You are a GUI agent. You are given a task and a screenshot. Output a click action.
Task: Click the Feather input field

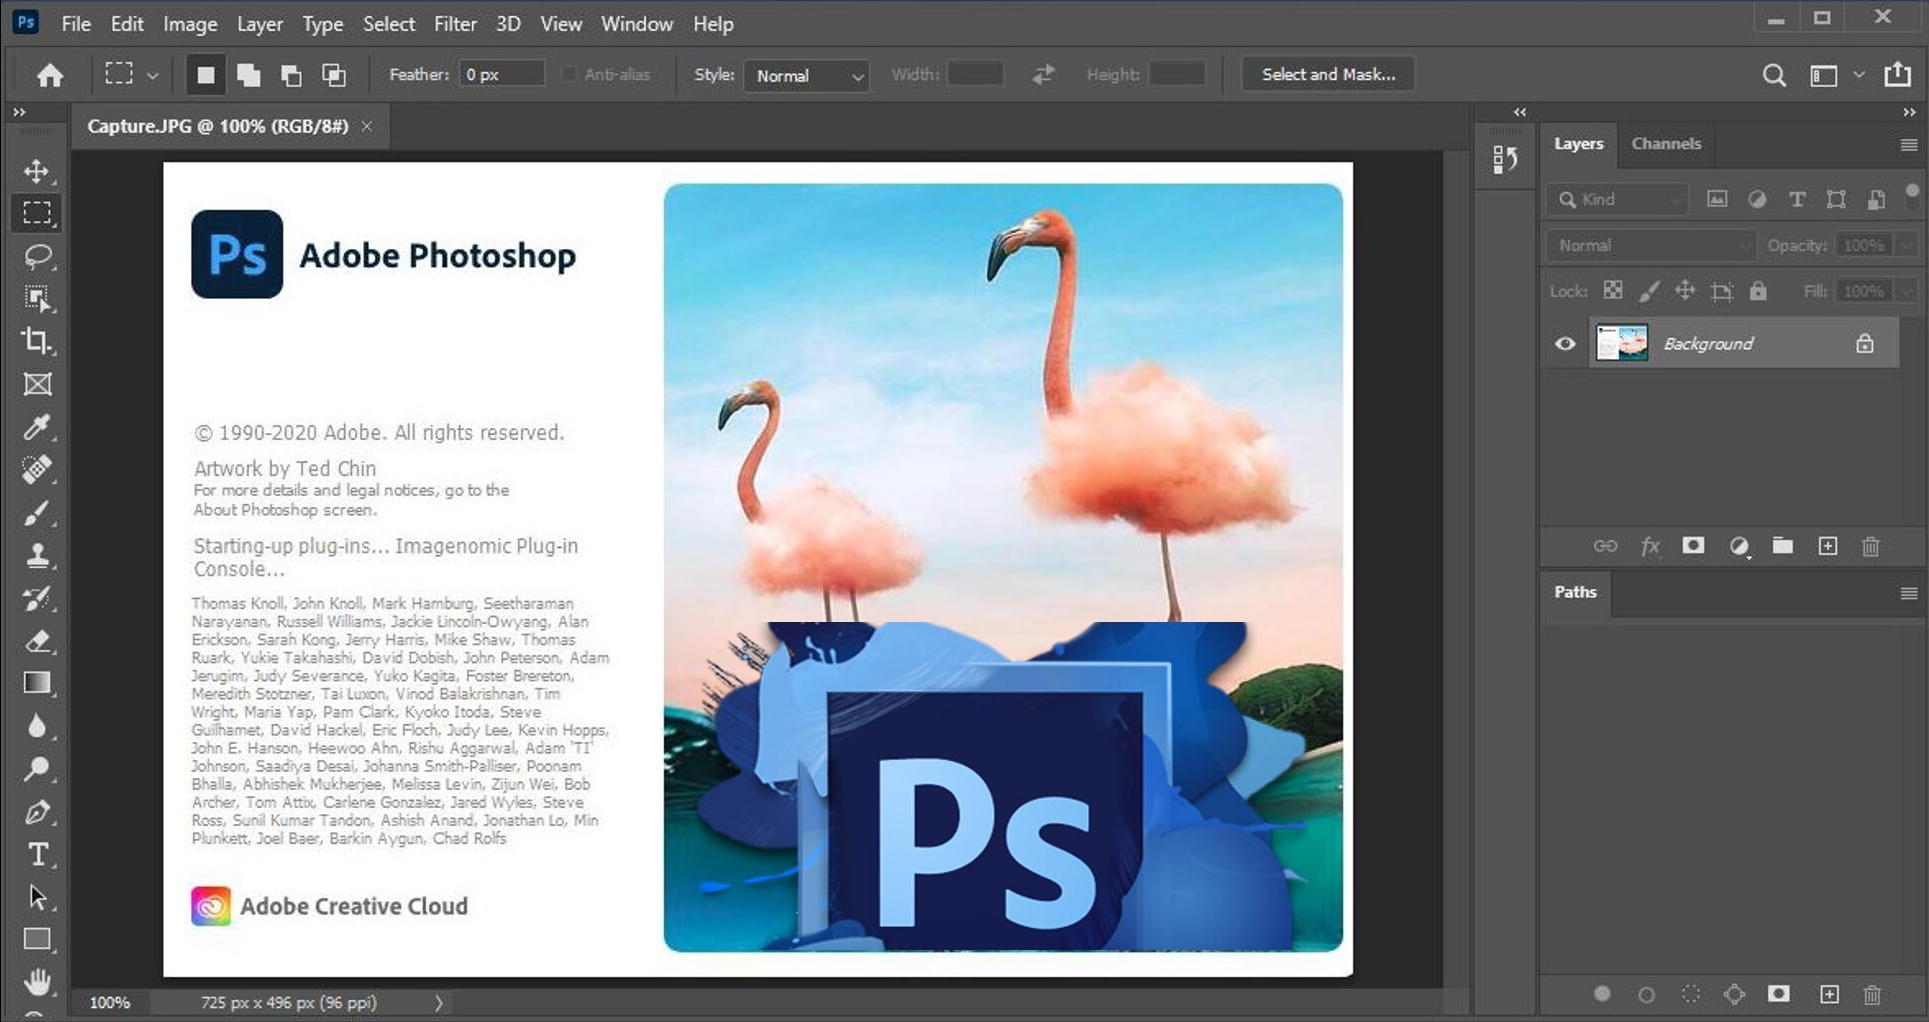pyautogui.click(x=502, y=74)
